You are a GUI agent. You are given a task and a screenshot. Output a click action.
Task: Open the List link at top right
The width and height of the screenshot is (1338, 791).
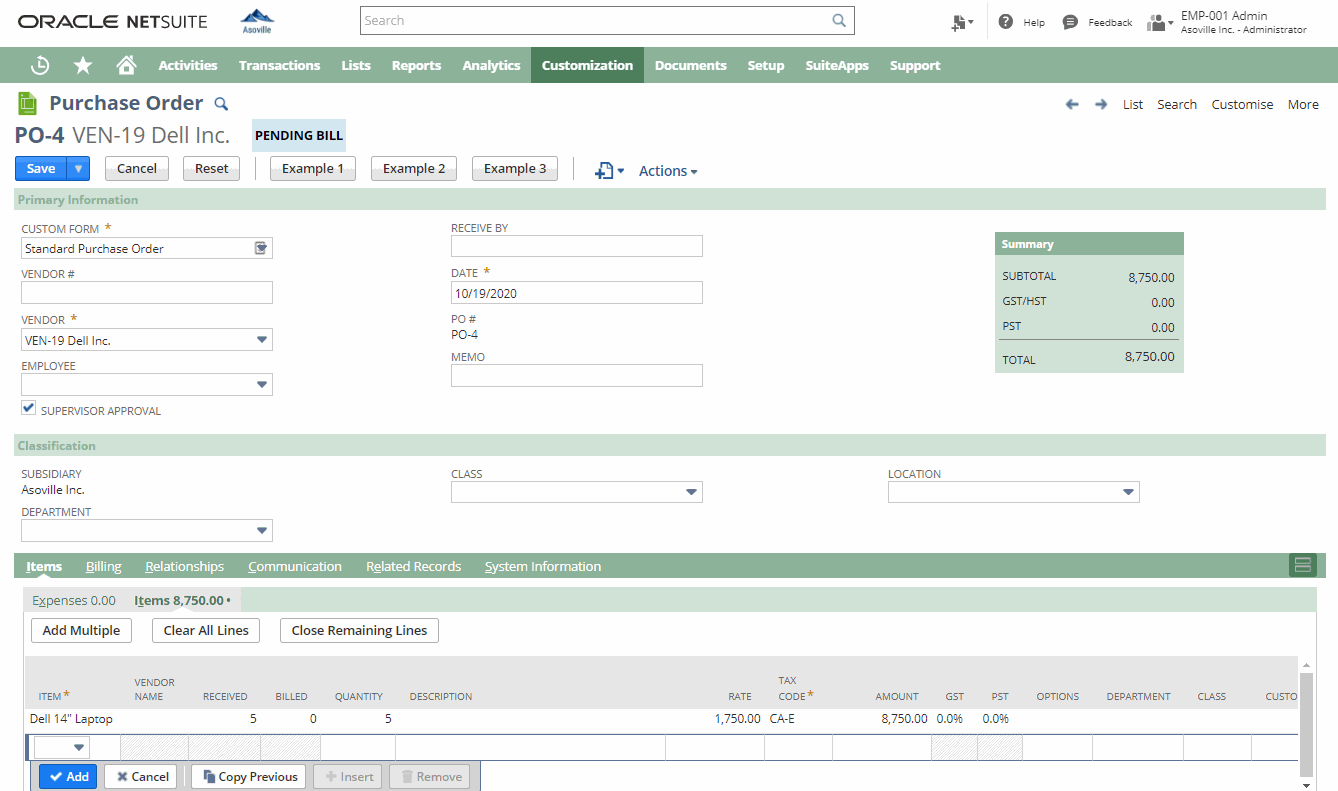tap(1133, 104)
